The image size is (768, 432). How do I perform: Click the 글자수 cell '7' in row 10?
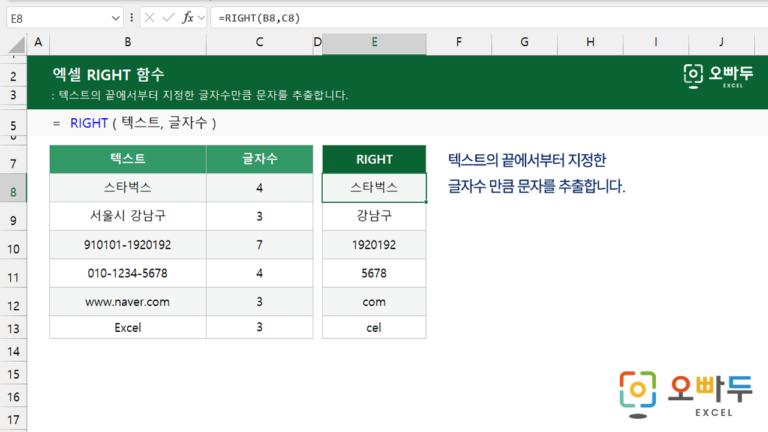(x=260, y=244)
